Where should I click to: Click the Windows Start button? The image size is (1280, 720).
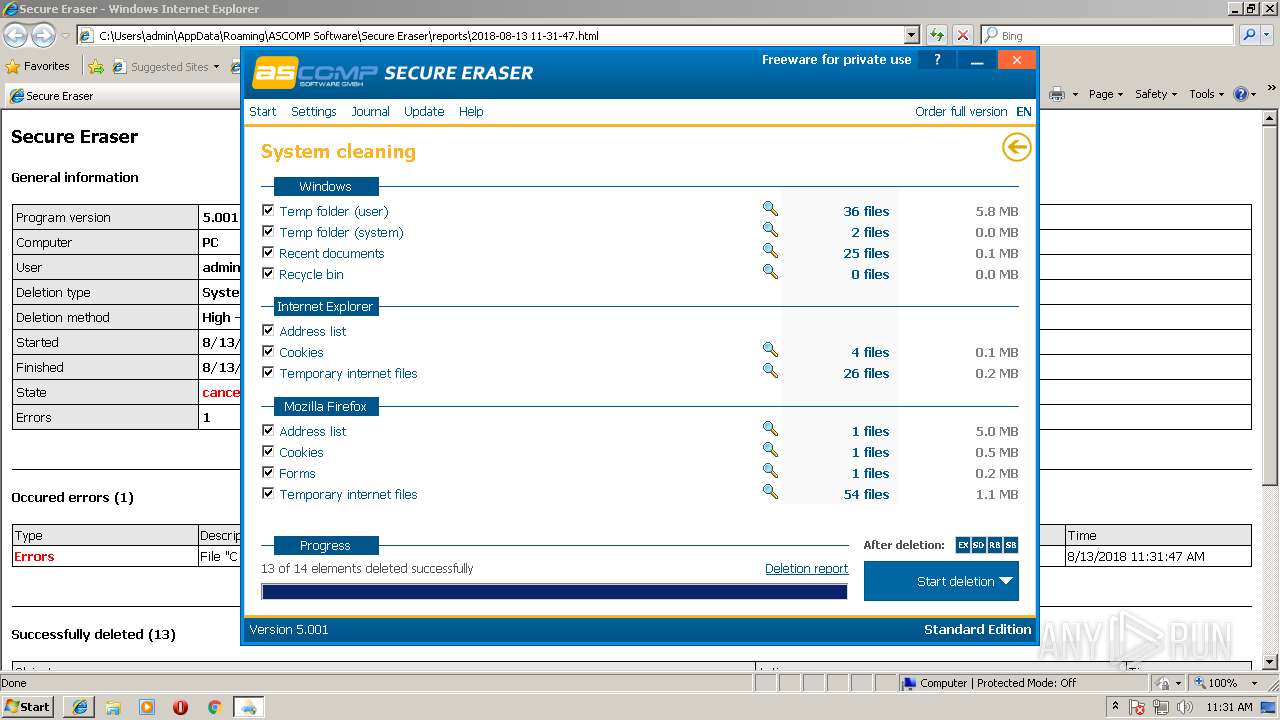point(27,707)
